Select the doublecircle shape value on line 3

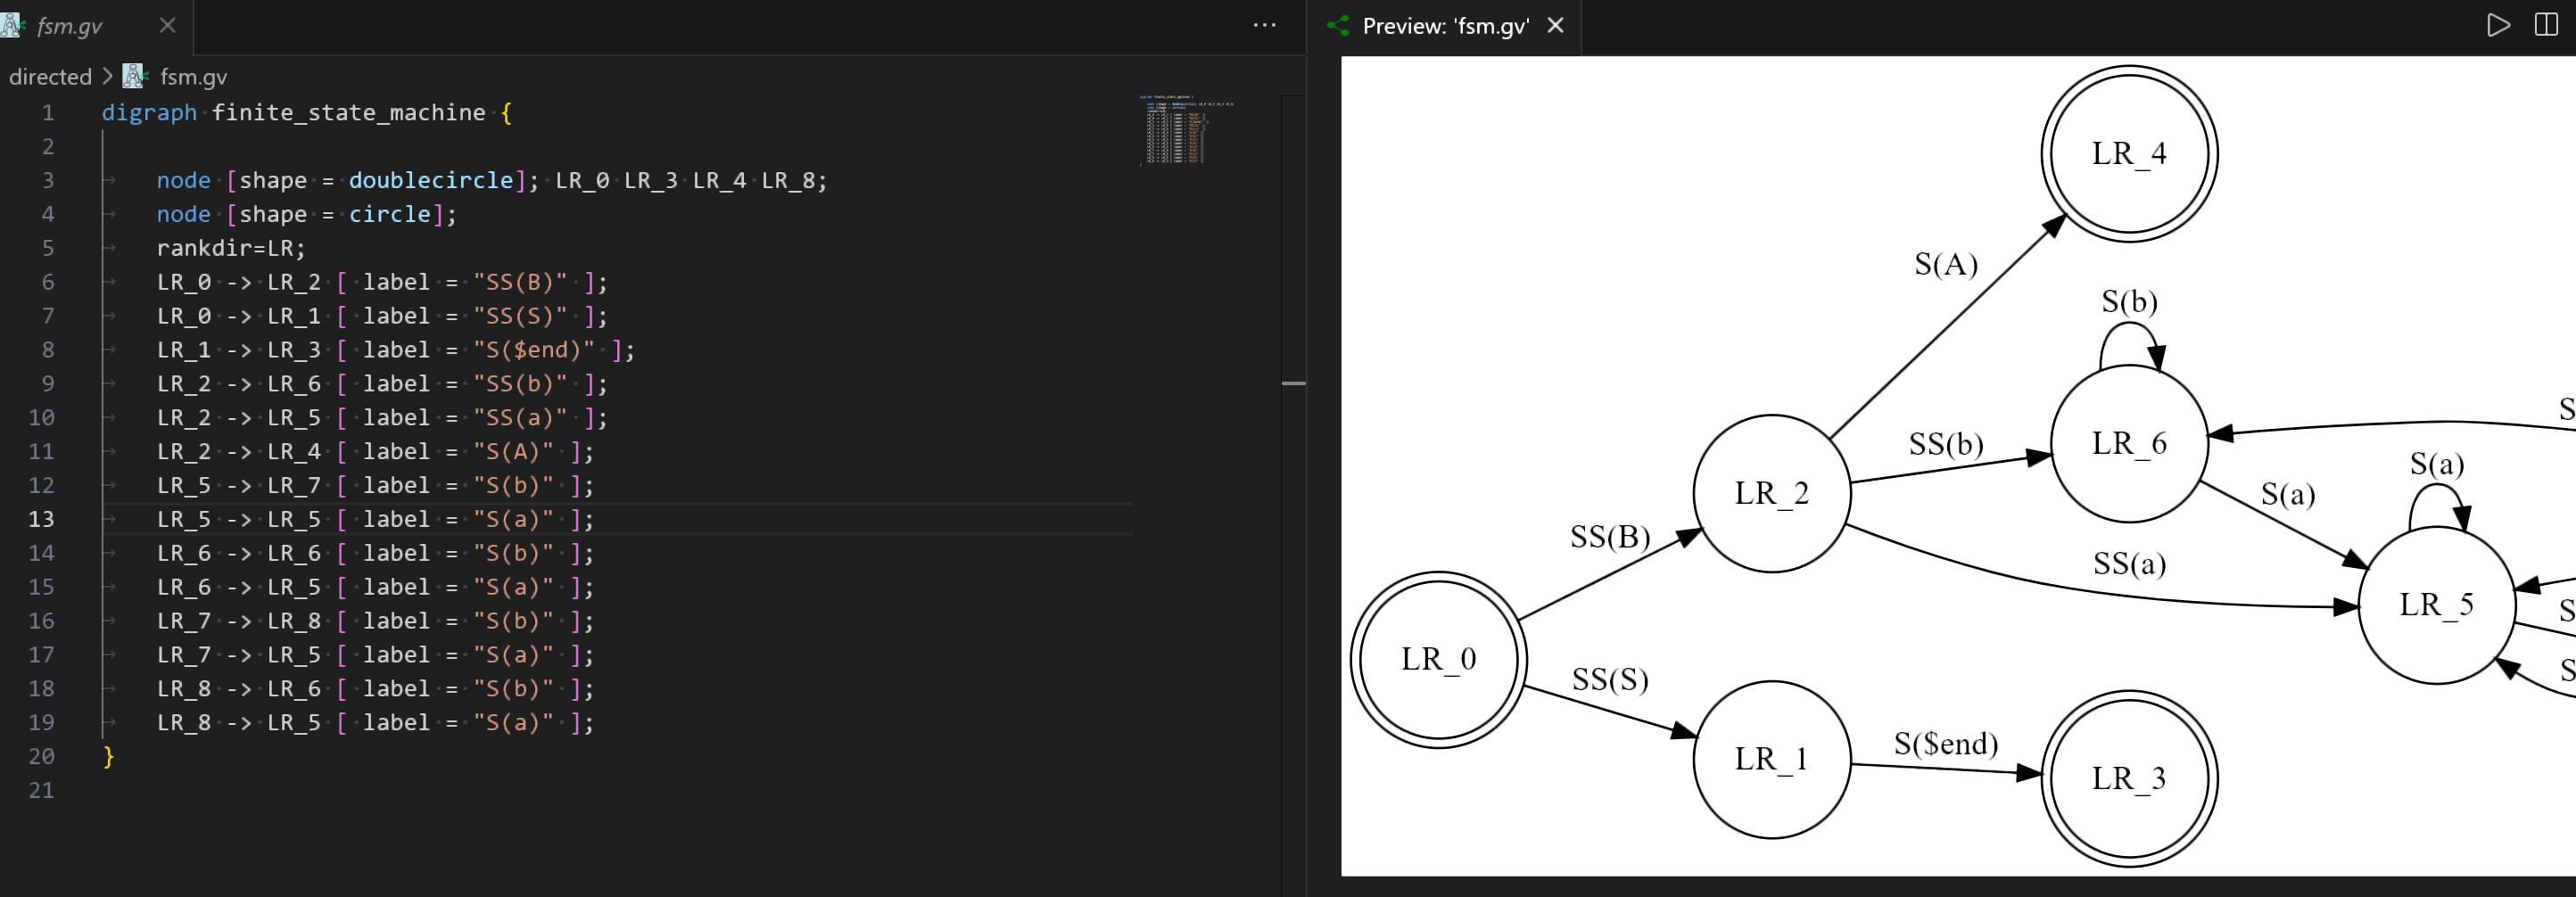point(430,181)
